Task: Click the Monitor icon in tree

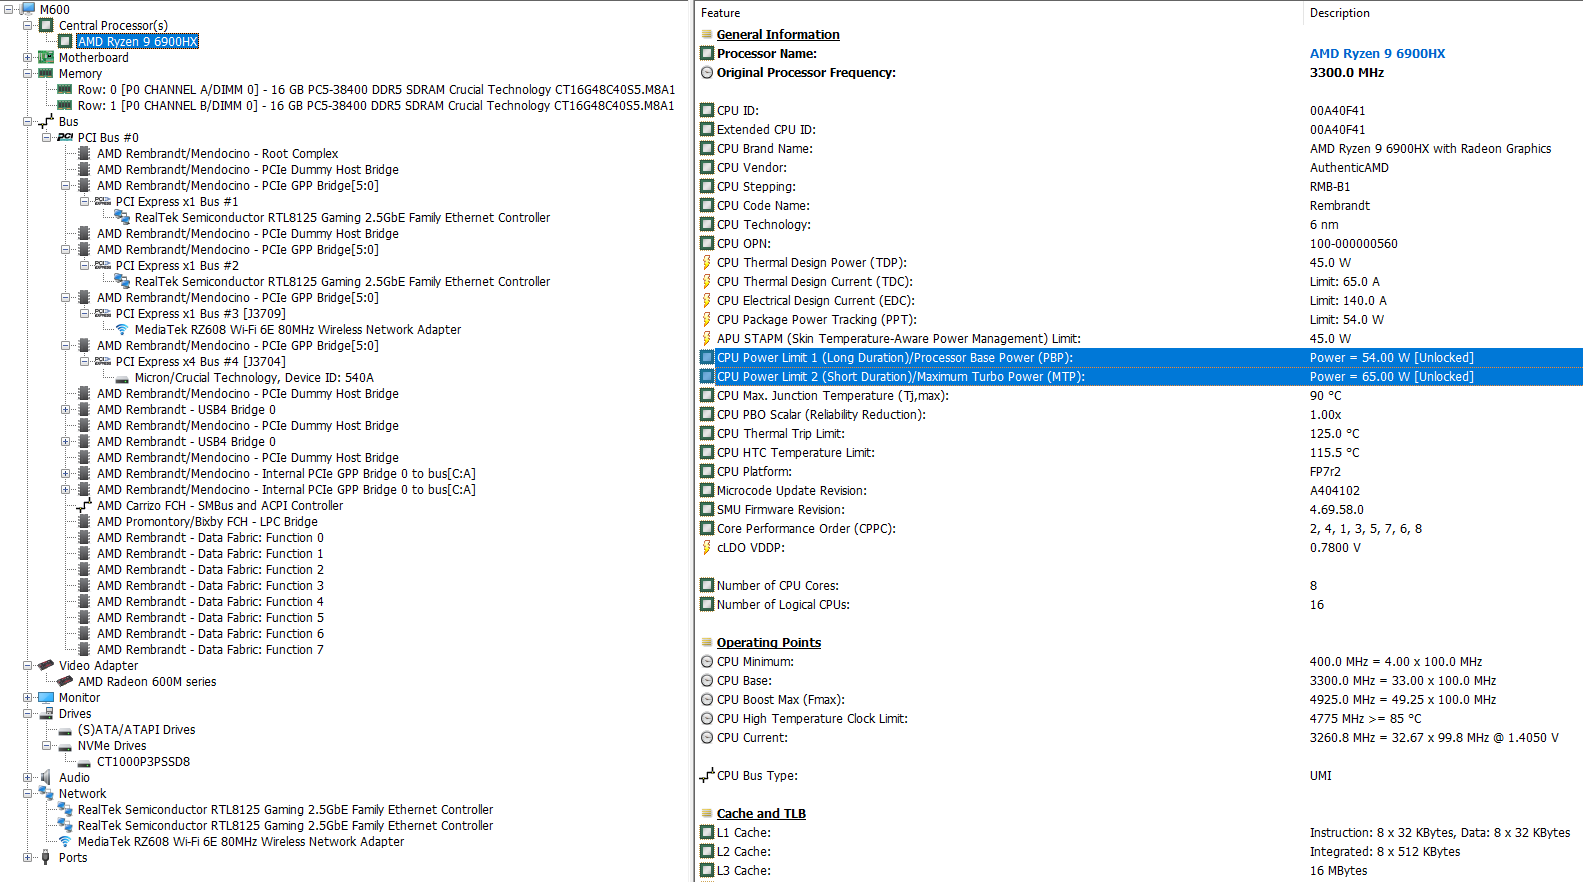Action: (46, 697)
